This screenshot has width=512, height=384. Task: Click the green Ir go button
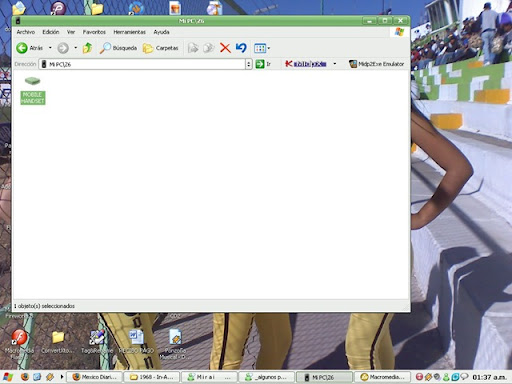pos(263,64)
